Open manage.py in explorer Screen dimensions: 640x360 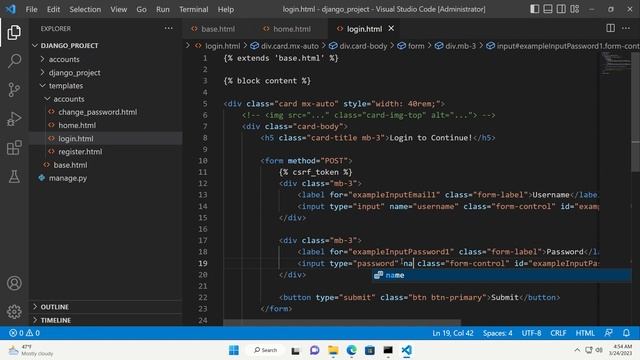click(x=68, y=178)
